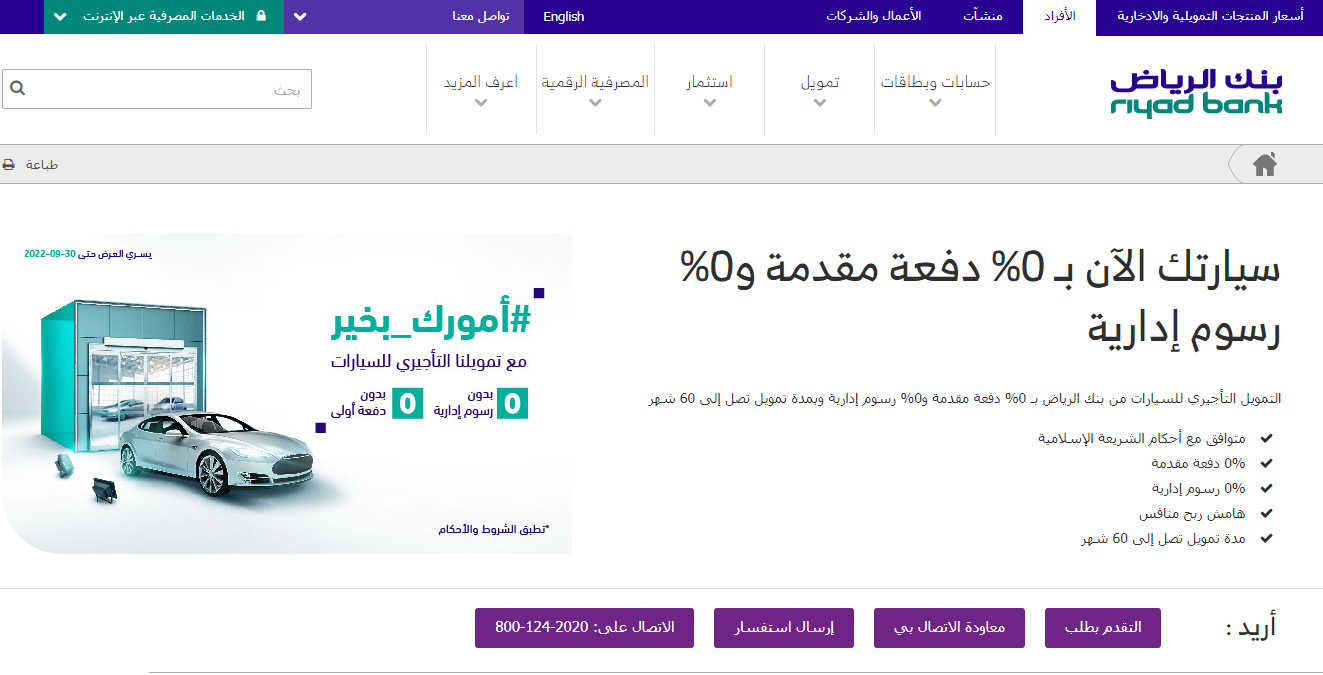Open the المصرفية الرقمية menu
This screenshot has width=1323, height=675.
pos(595,83)
